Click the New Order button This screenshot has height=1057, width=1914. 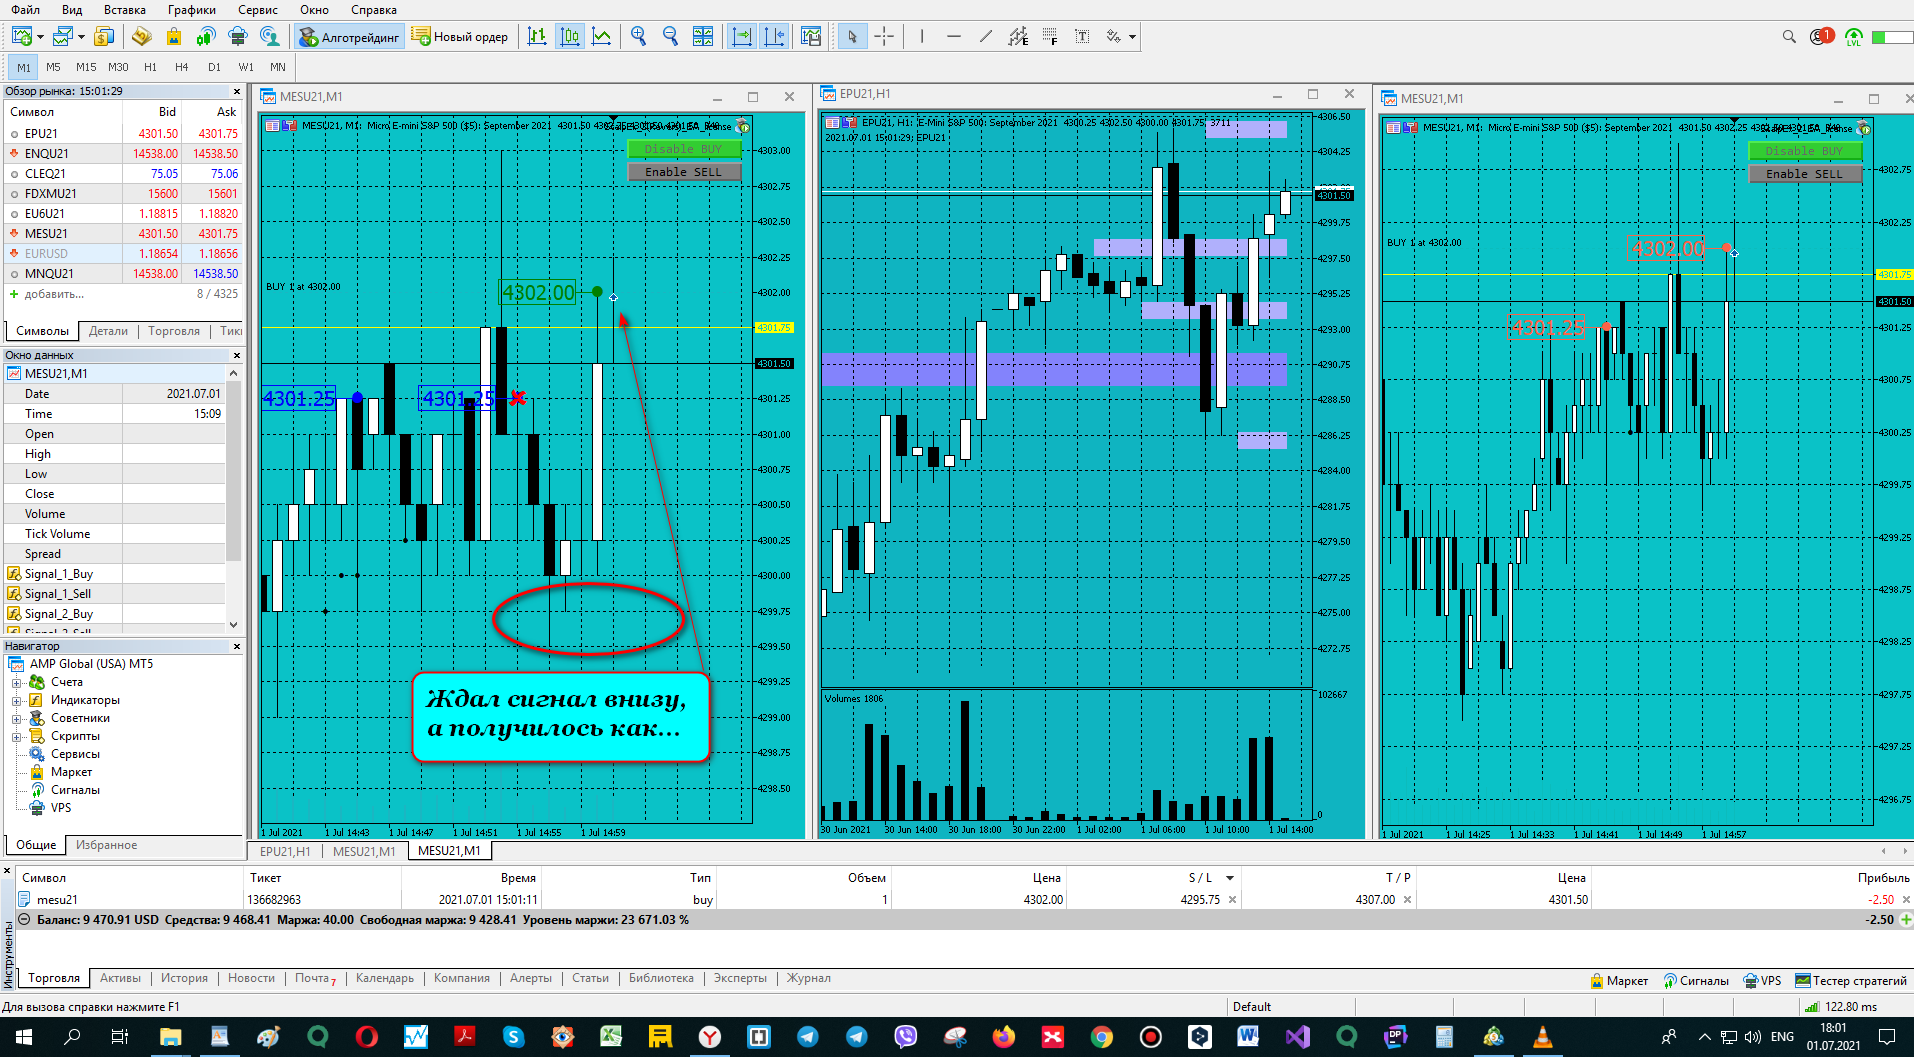click(460, 37)
